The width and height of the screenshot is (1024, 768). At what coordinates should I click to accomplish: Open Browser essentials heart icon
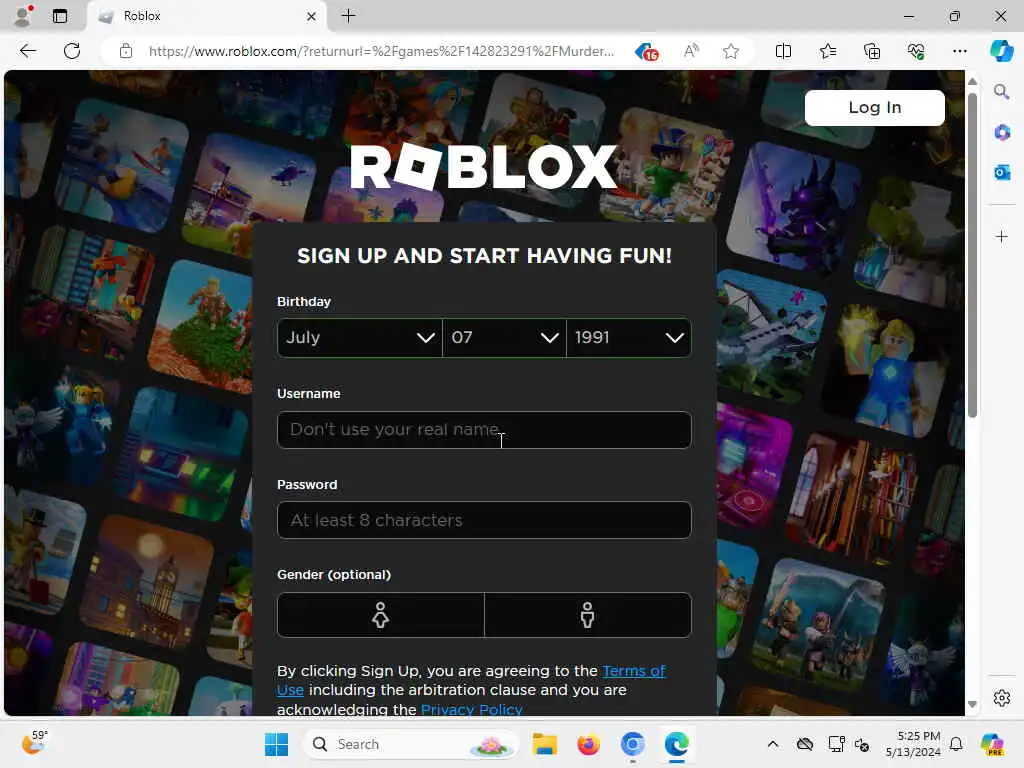click(x=916, y=51)
